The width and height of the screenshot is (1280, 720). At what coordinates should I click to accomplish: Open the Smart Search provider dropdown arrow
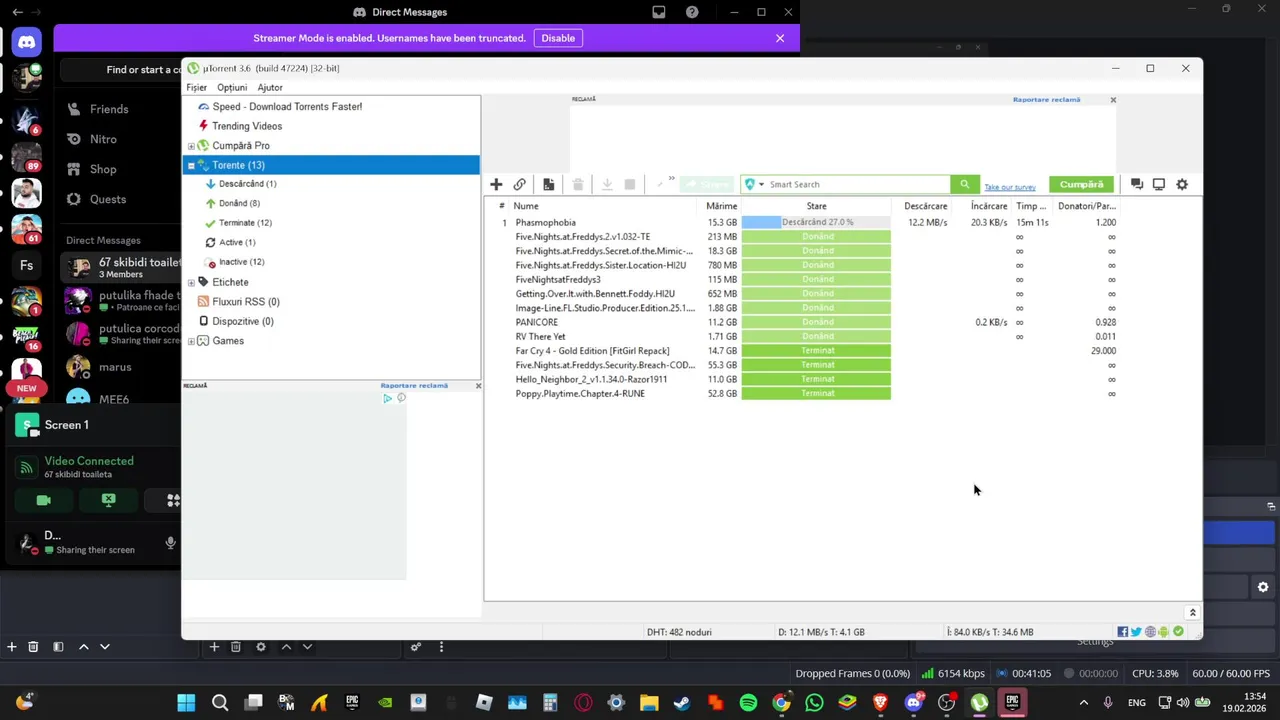762,184
